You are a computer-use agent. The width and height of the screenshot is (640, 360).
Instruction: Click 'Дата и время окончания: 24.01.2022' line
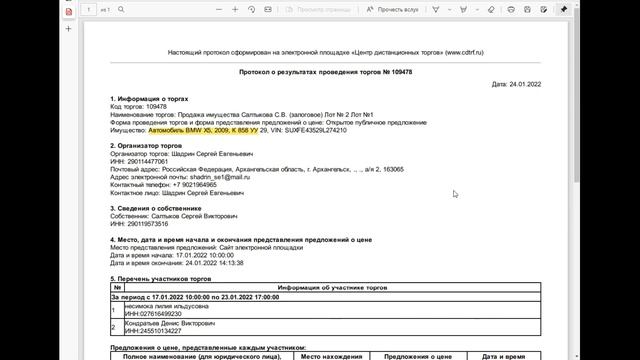(x=177, y=263)
